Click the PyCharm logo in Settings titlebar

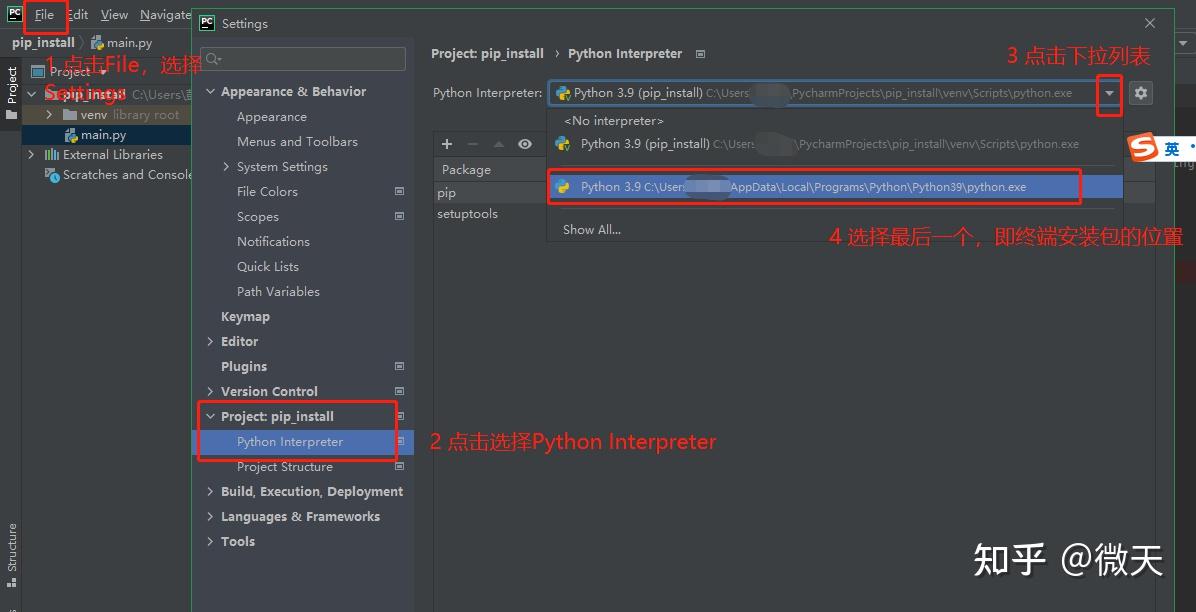pyautogui.click(x=206, y=22)
